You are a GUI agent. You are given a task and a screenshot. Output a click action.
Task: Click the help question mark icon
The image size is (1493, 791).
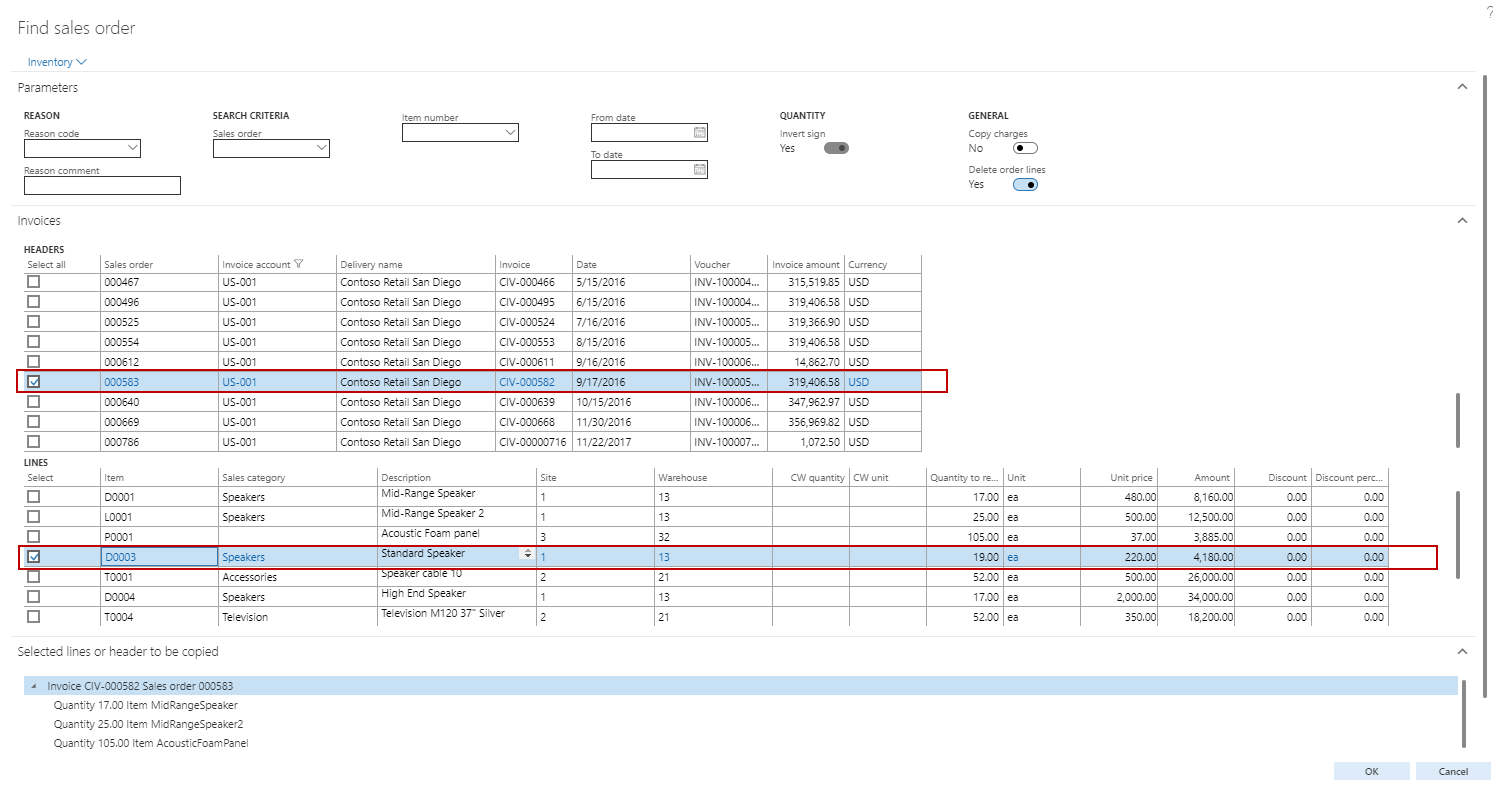click(x=1488, y=11)
